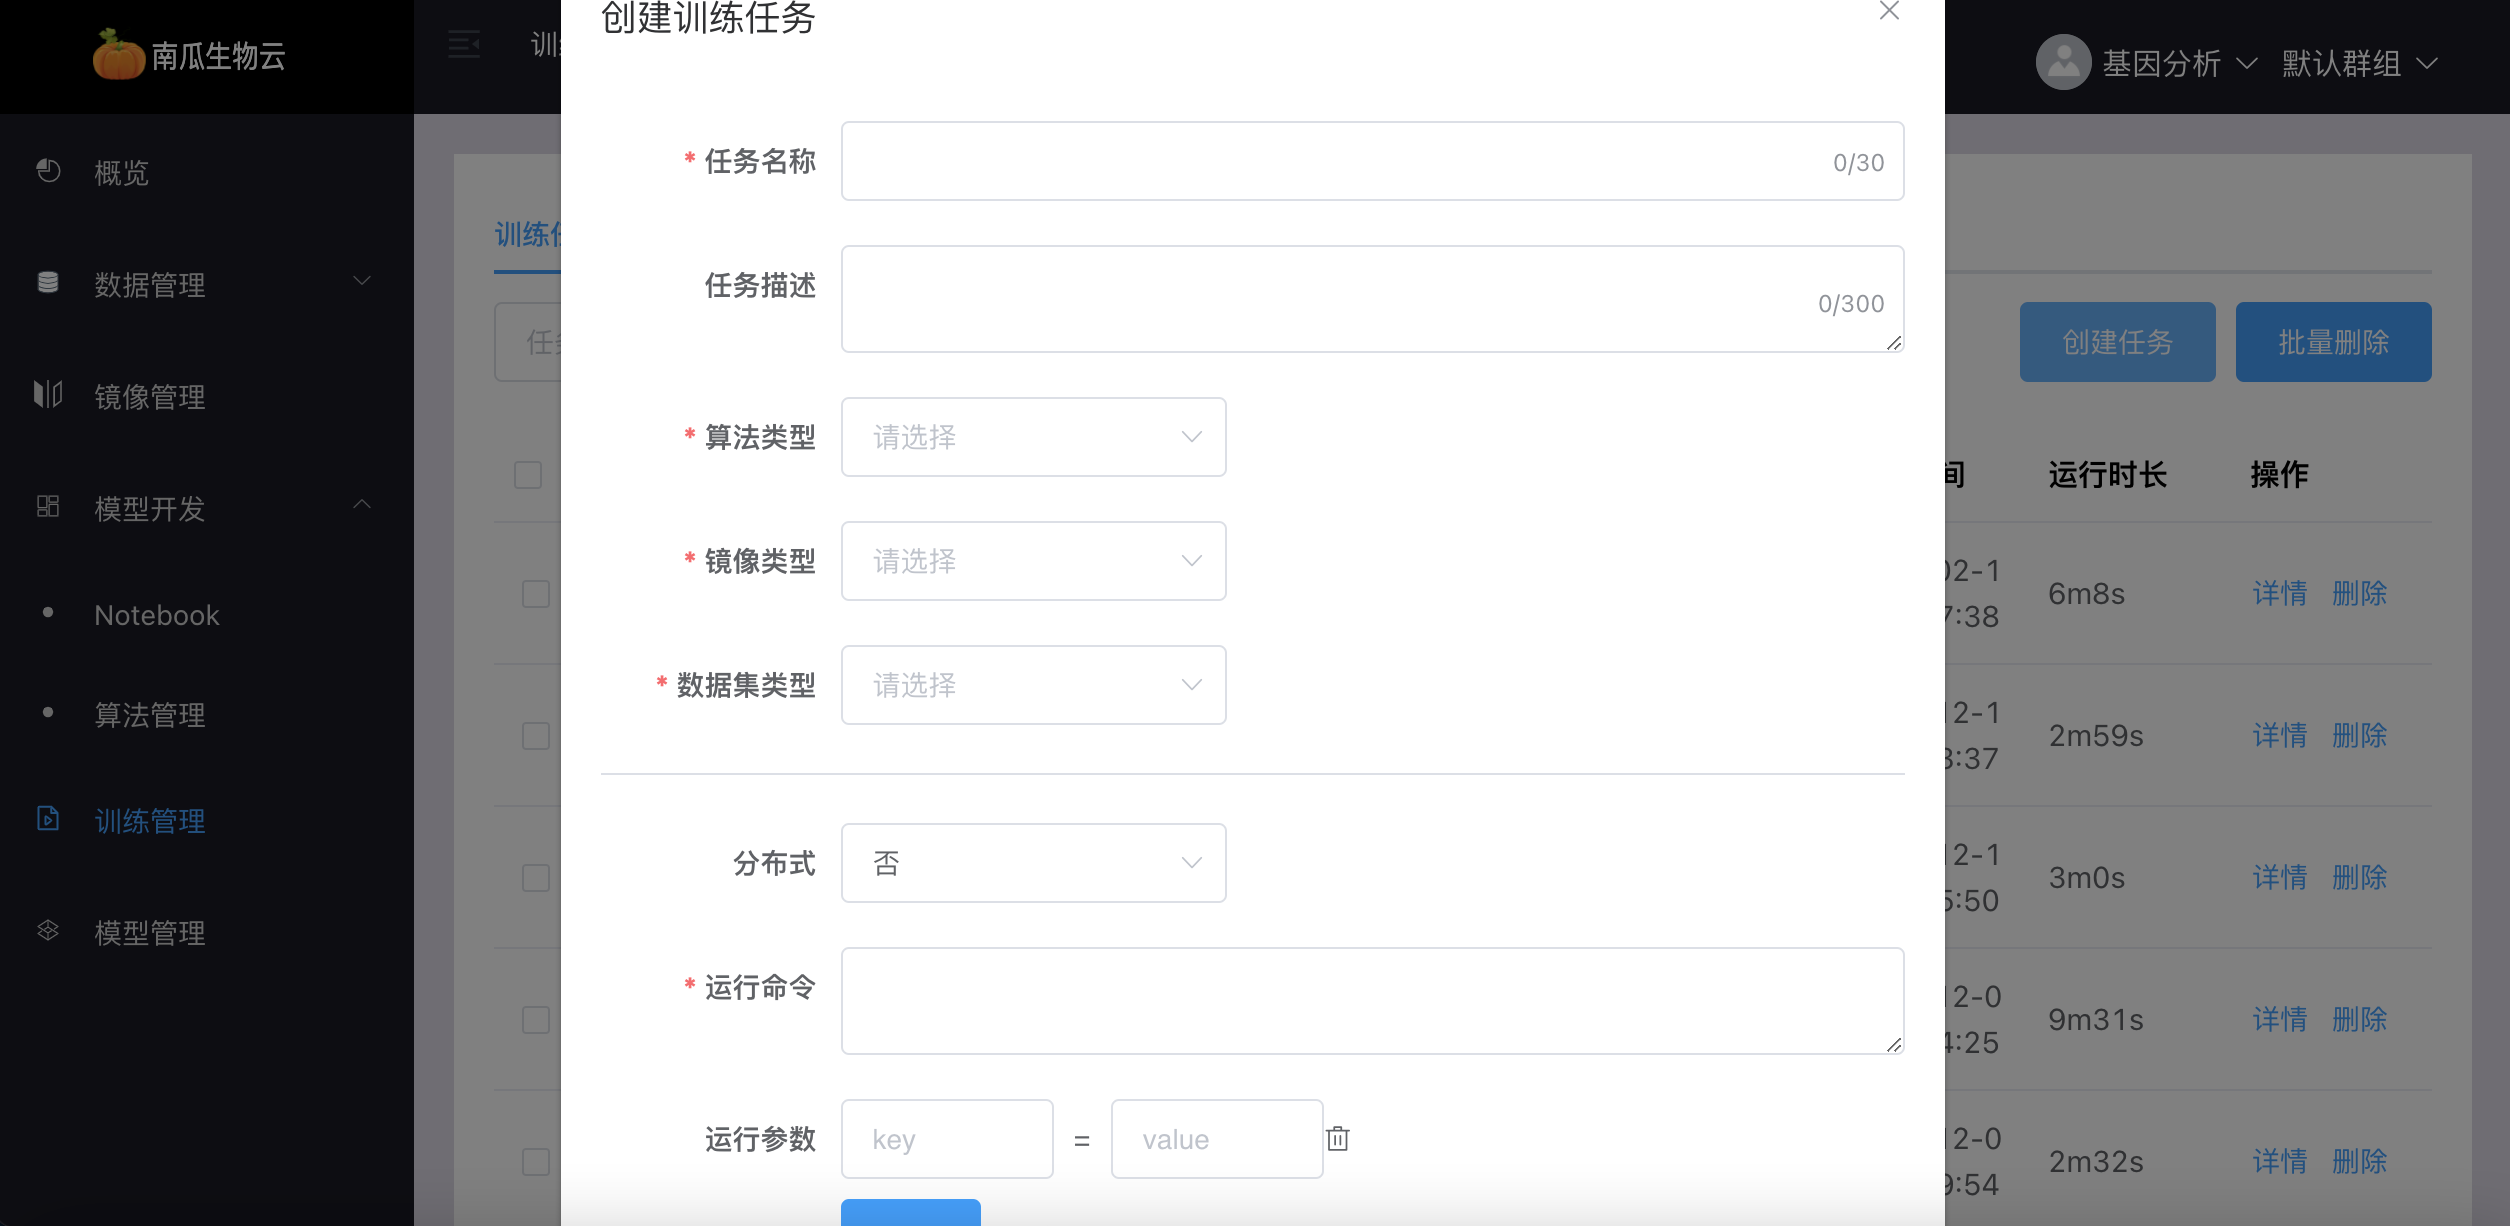This screenshot has width=2510, height=1226.
Task: Click the database icon next to 数据管理
Action: (48, 282)
